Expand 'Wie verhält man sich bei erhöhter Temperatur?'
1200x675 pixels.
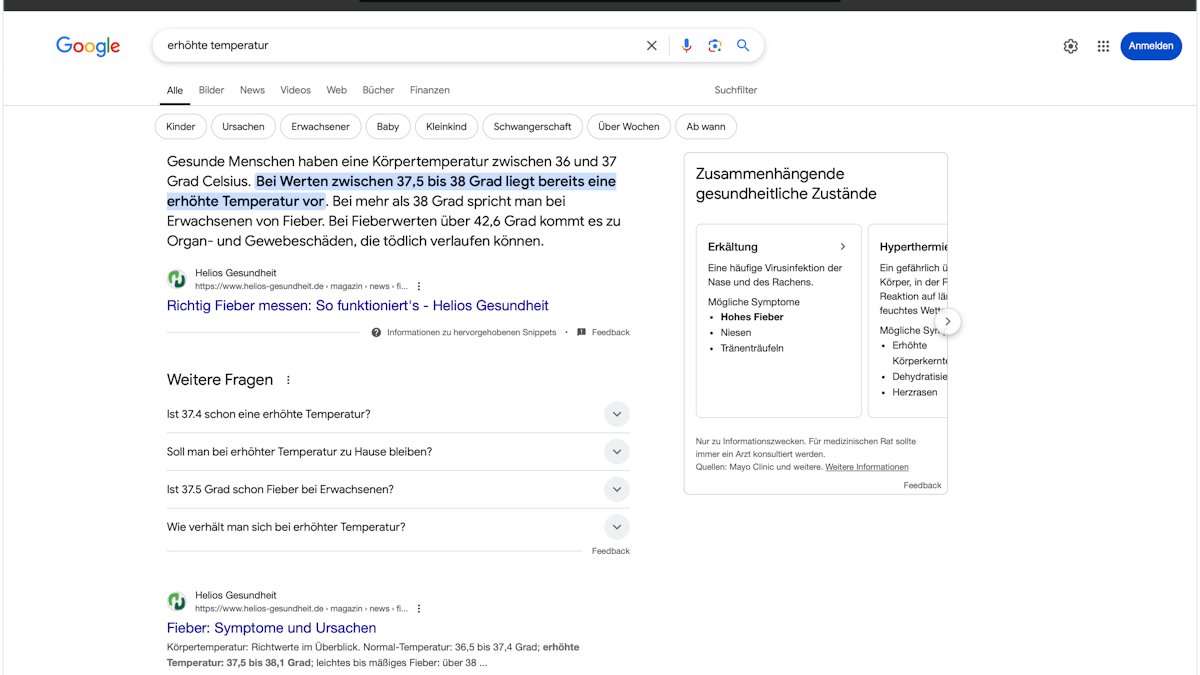tap(617, 526)
